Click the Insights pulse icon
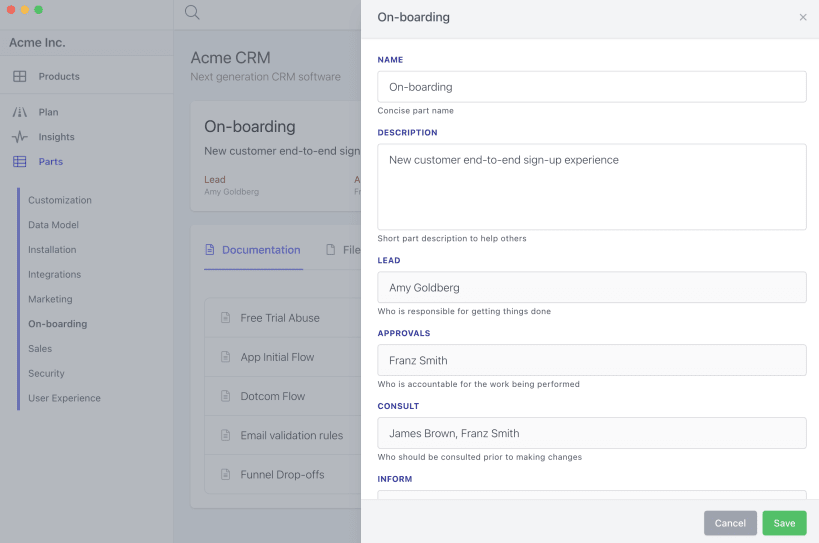The image size is (819, 543). pos(20,137)
